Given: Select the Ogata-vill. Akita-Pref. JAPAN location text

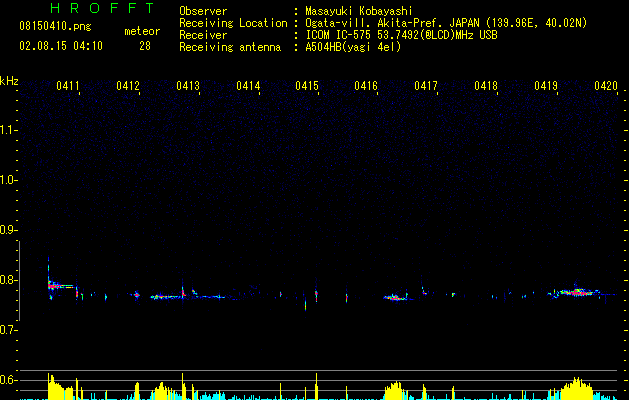Looking at the screenshot, I should (446, 23).
